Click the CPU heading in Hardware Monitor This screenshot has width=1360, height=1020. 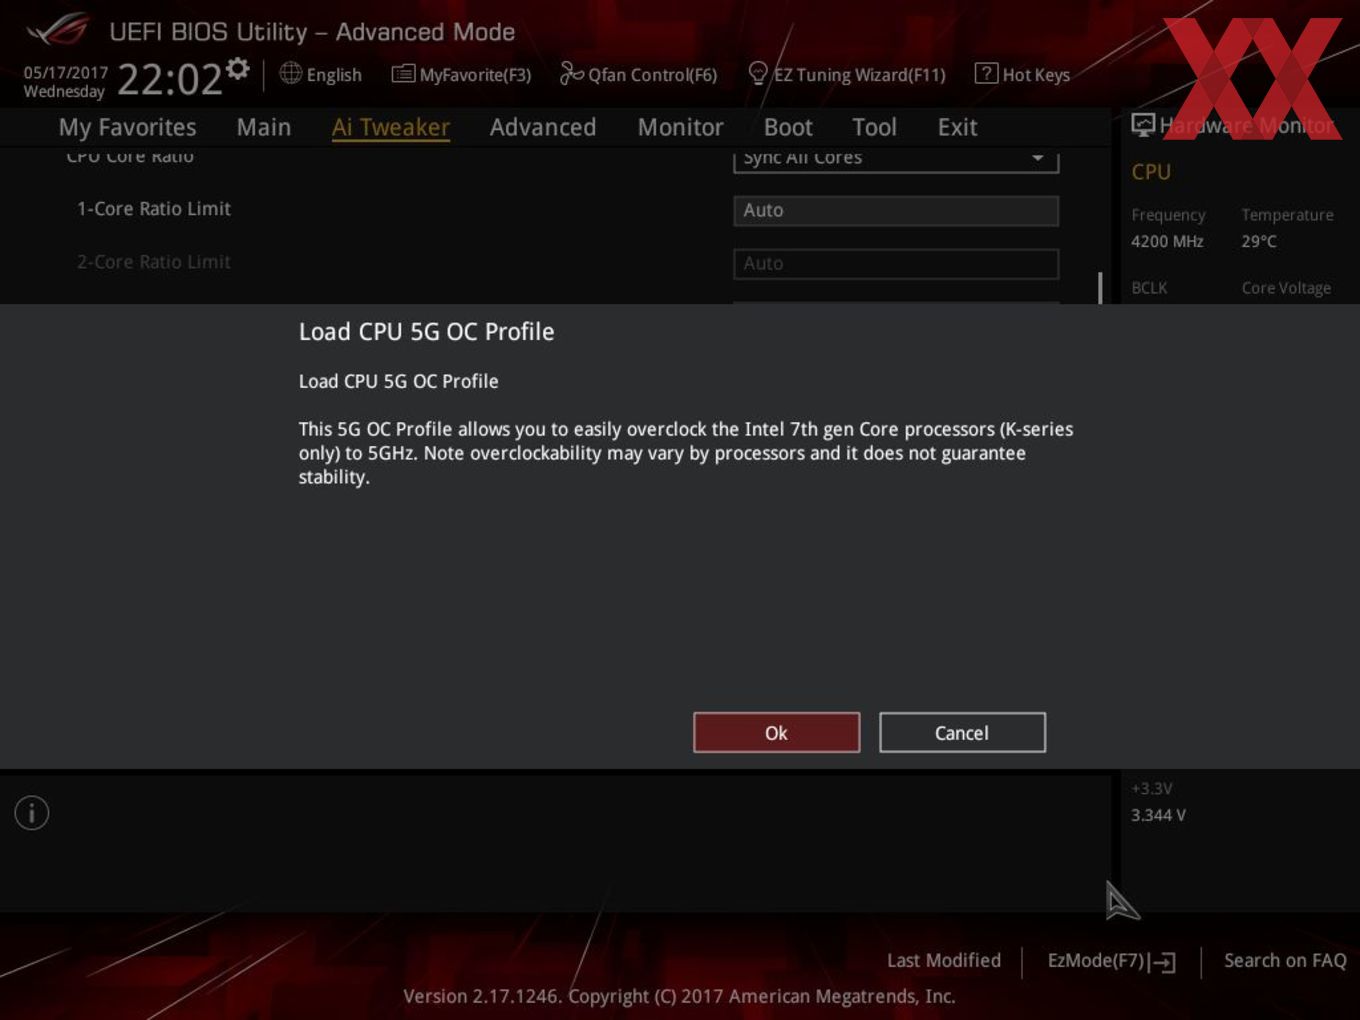[x=1151, y=172]
